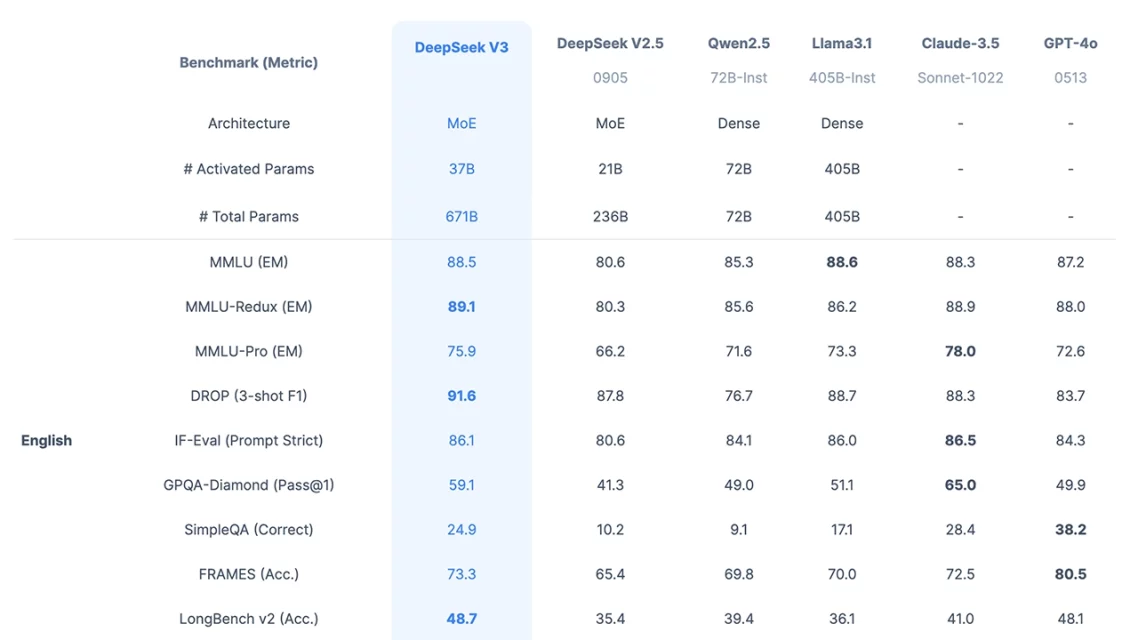
Task: Click the FRAMES (Acc.) benchmark label
Action: click(248, 574)
